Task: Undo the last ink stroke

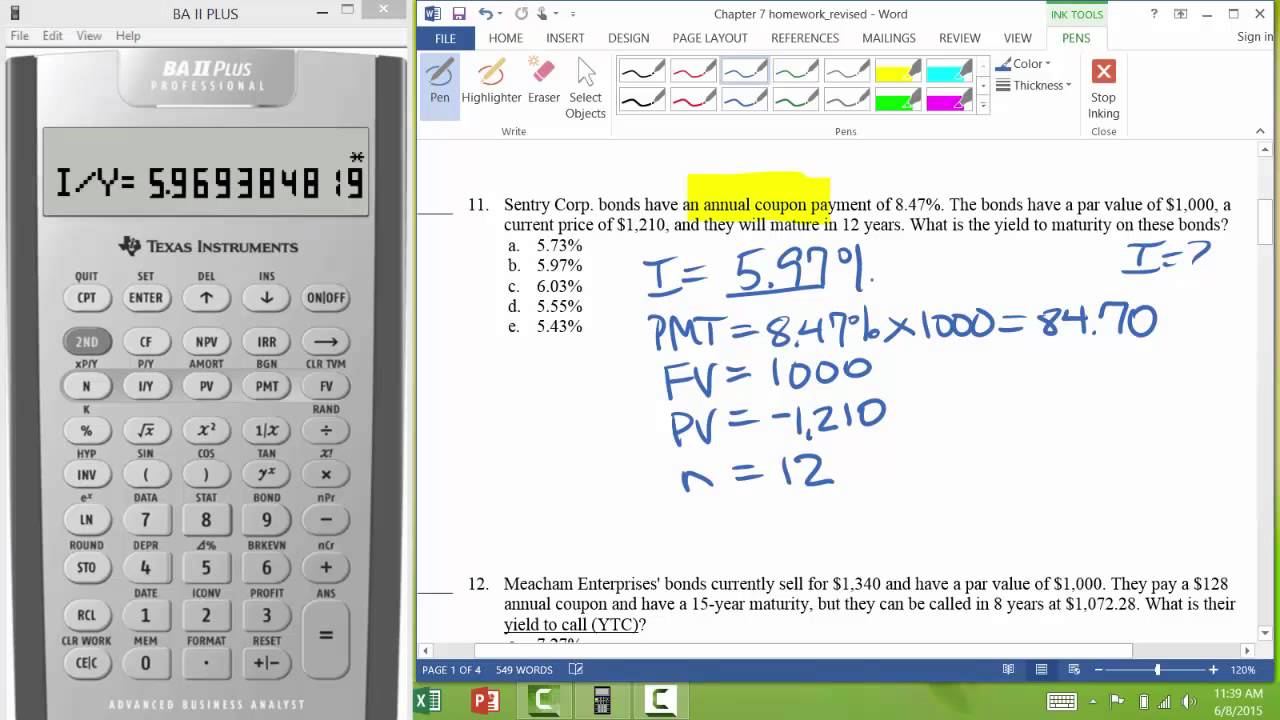Action: coord(485,14)
